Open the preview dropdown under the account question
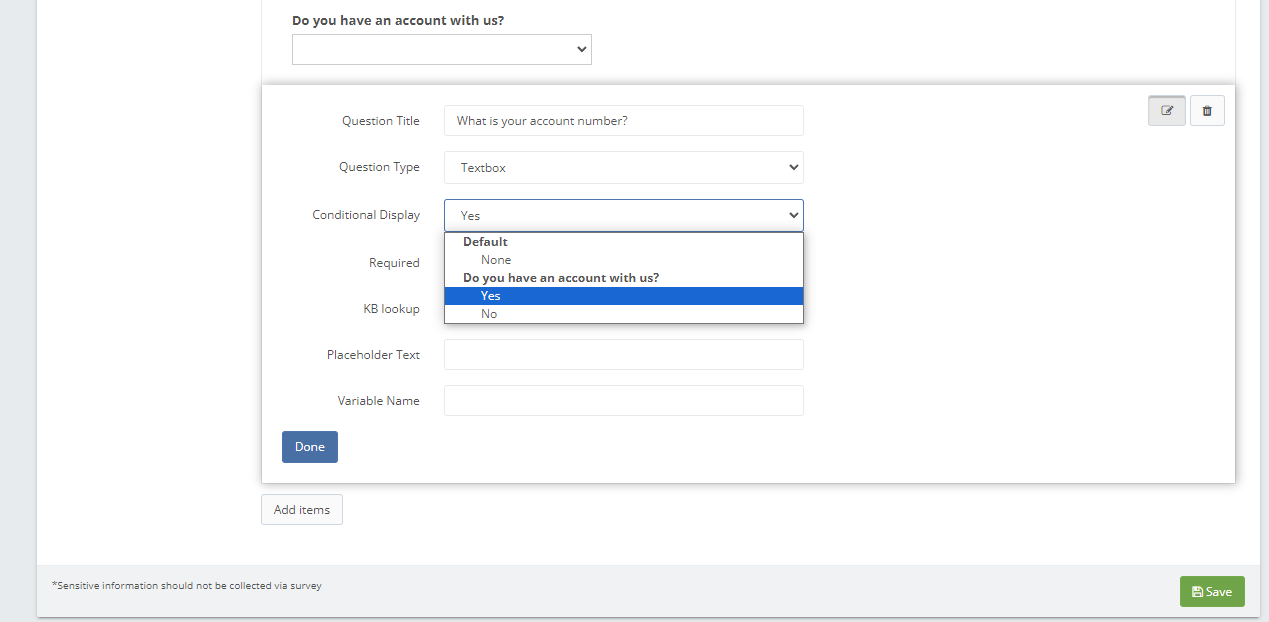 (x=441, y=50)
